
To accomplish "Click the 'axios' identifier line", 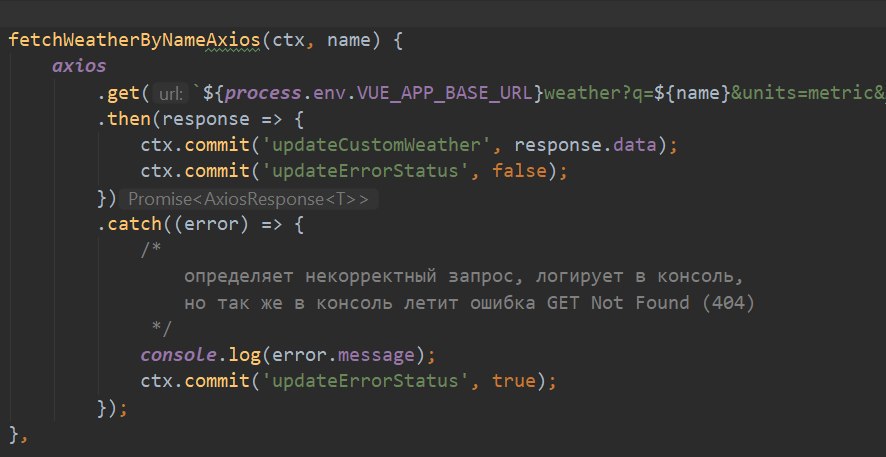I will pyautogui.click(x=79, y=66).
